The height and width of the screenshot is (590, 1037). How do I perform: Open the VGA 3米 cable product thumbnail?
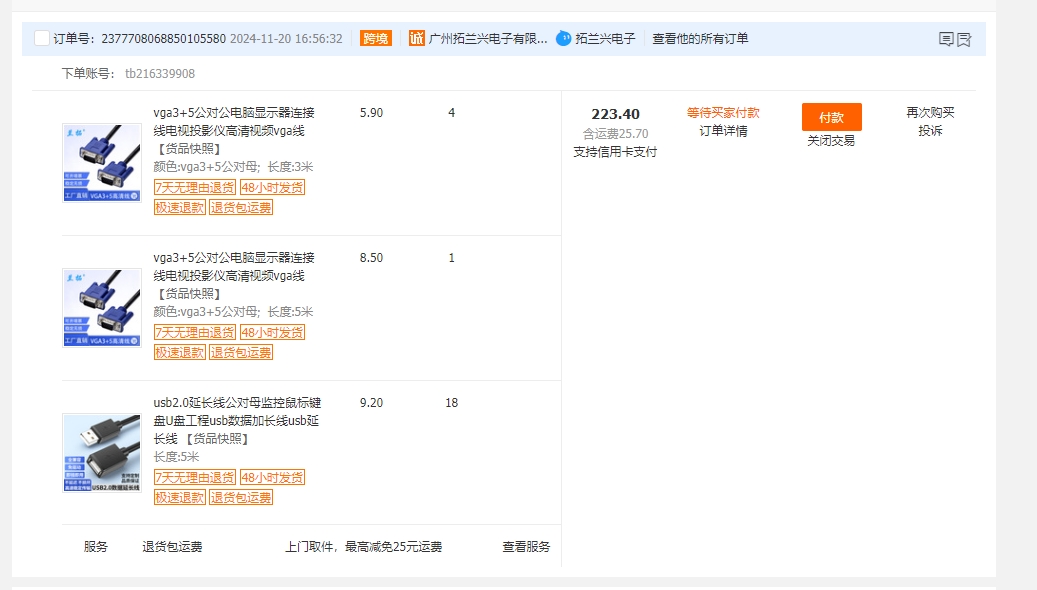click(x=102, y=163)
